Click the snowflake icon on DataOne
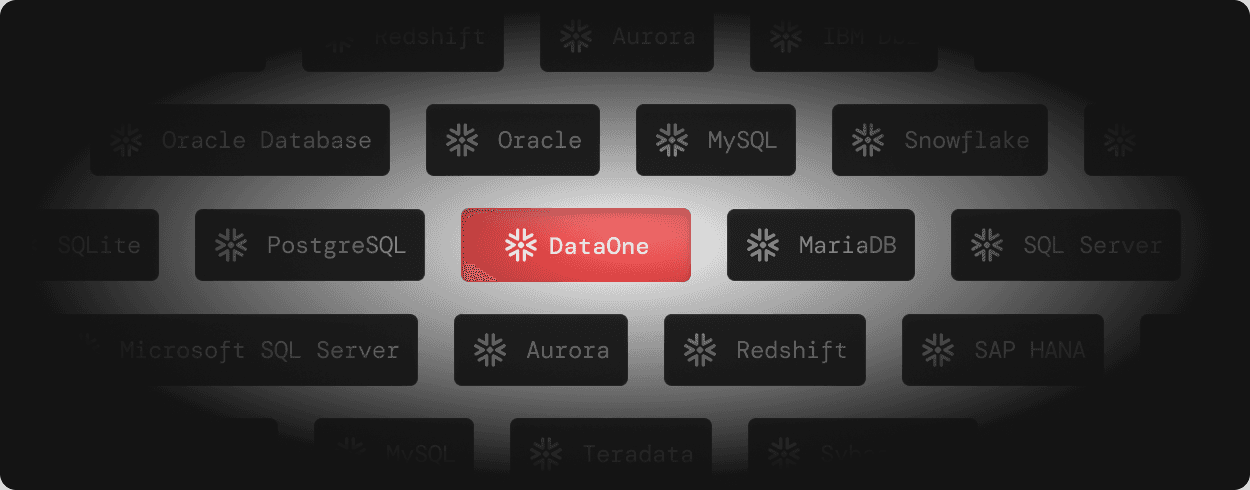The width and height of the screenshot is (1250, 490). click(520, 245)
